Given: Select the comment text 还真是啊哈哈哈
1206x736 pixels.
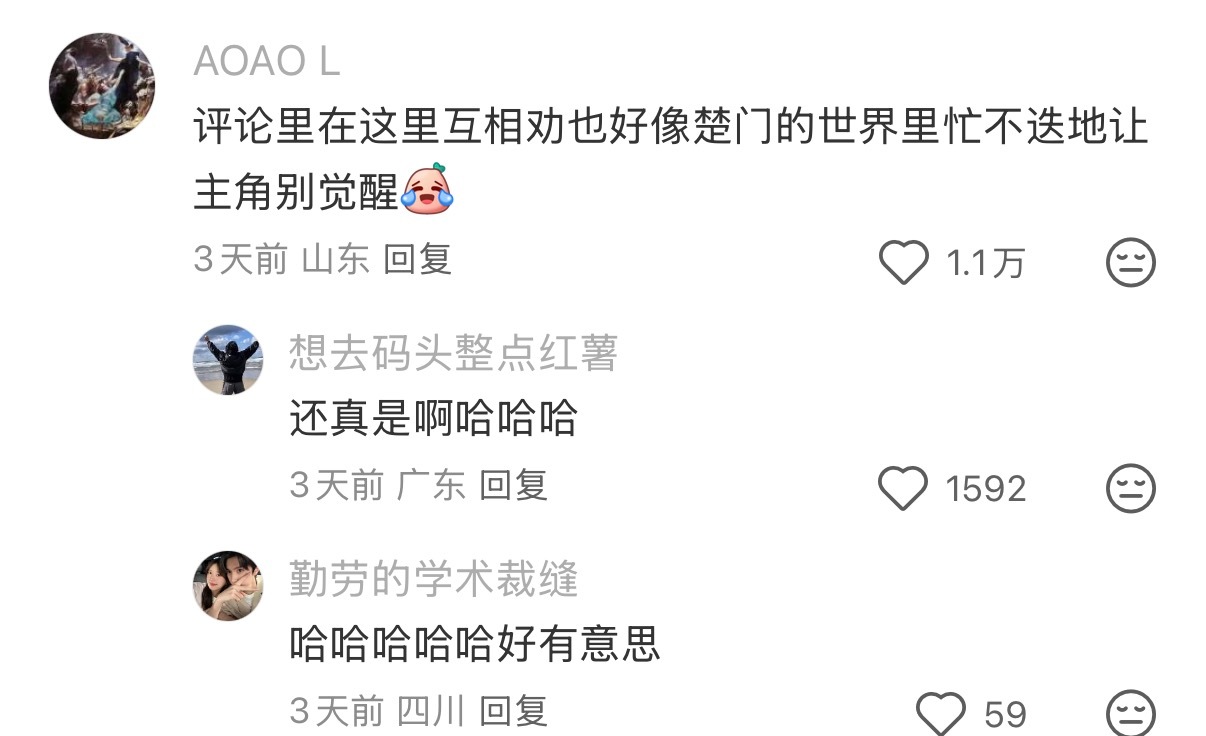Looking at the screenshot, I should [x=434, y=418].
